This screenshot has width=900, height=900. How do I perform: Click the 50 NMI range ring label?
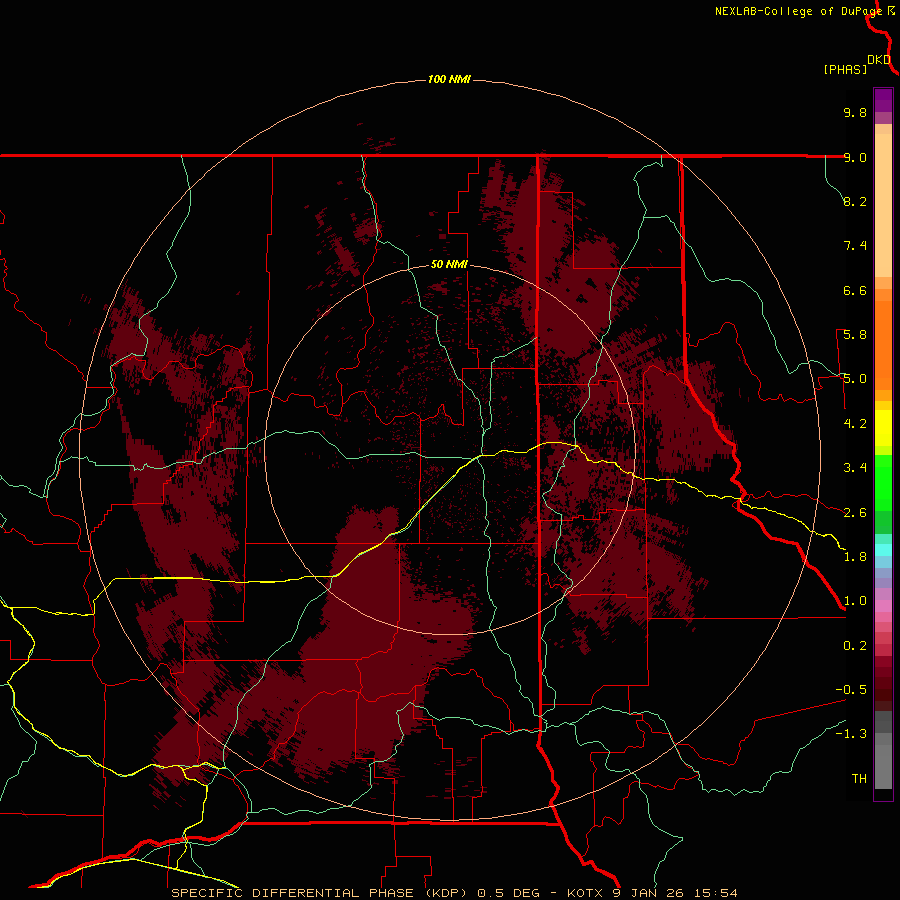pyautogui.click(x=449, y=264)
